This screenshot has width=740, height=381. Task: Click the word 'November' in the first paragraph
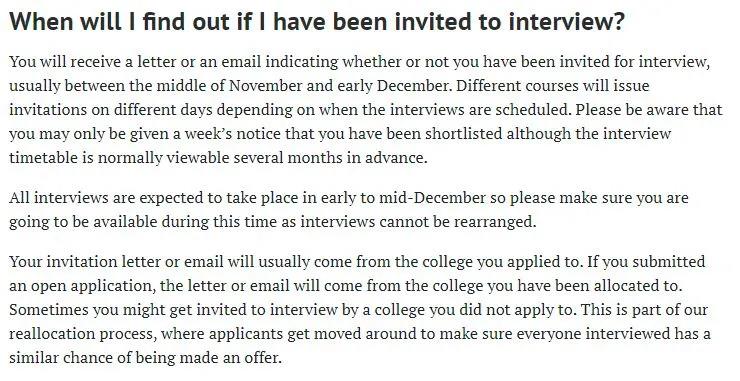click(x=265, y=86)
